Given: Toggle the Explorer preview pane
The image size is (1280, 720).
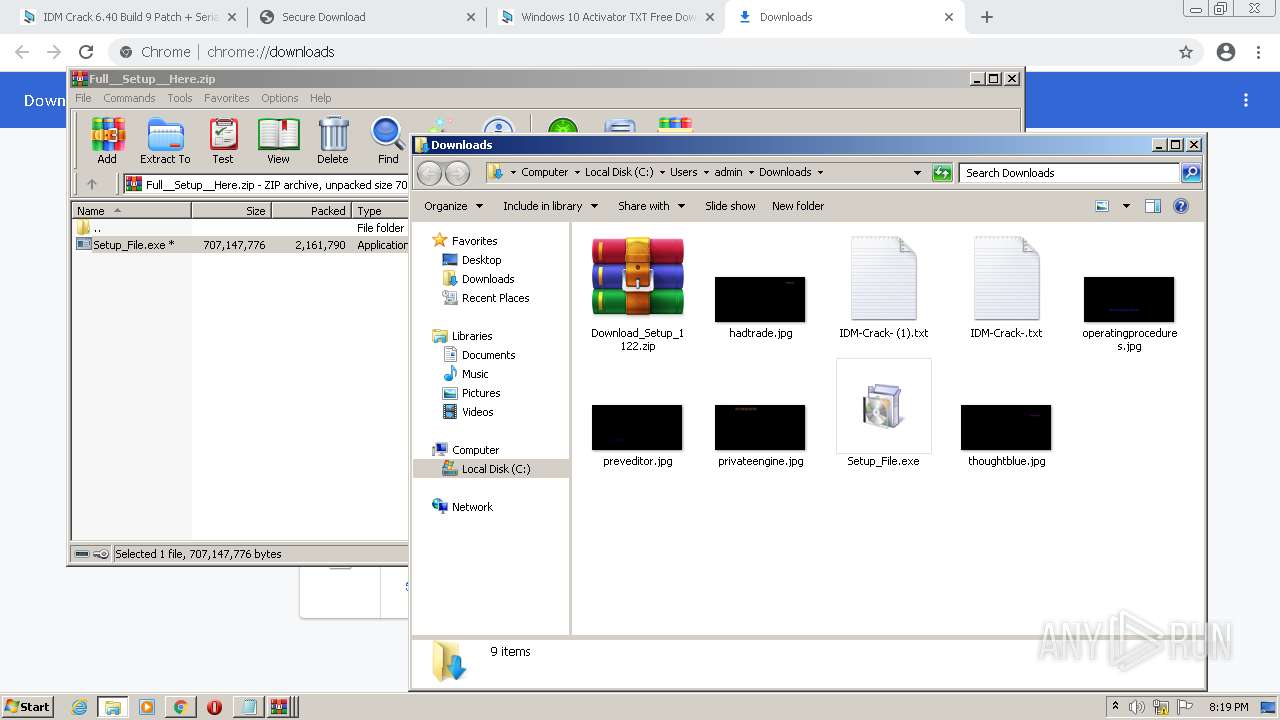Looking at the screenshot, I should tap(1153, 206).
